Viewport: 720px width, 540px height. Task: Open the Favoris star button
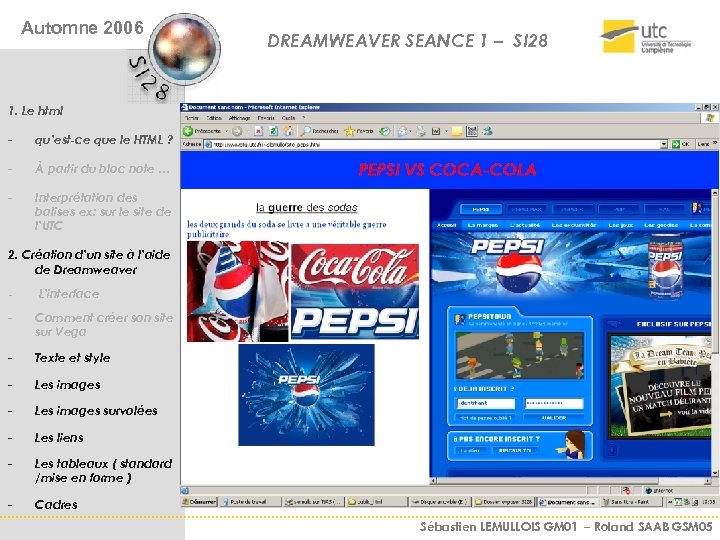tap(359, 131)
